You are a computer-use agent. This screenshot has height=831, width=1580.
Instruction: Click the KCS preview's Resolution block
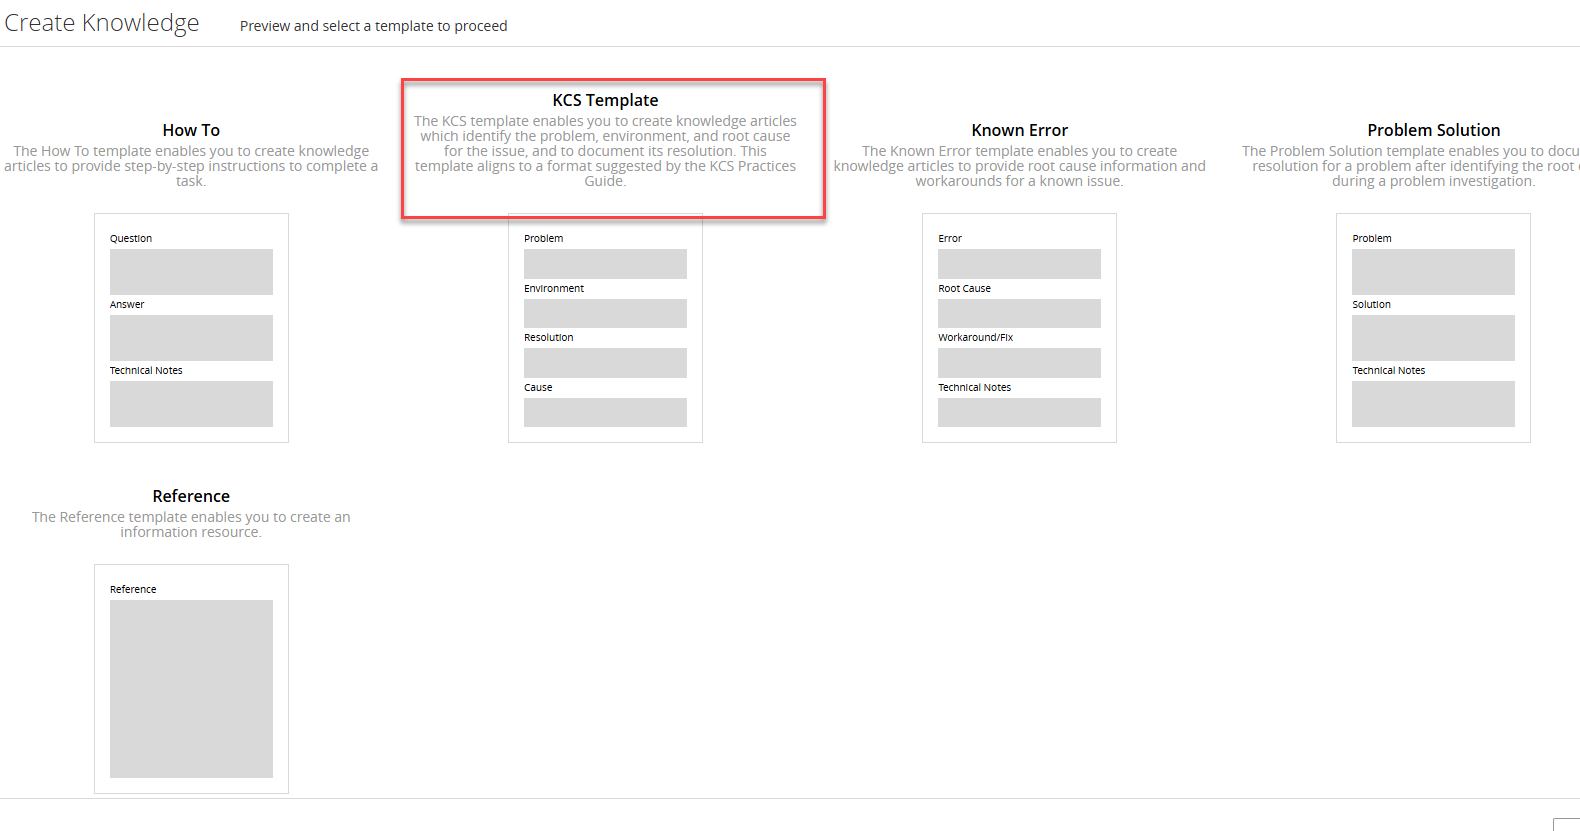click(605, 363)
